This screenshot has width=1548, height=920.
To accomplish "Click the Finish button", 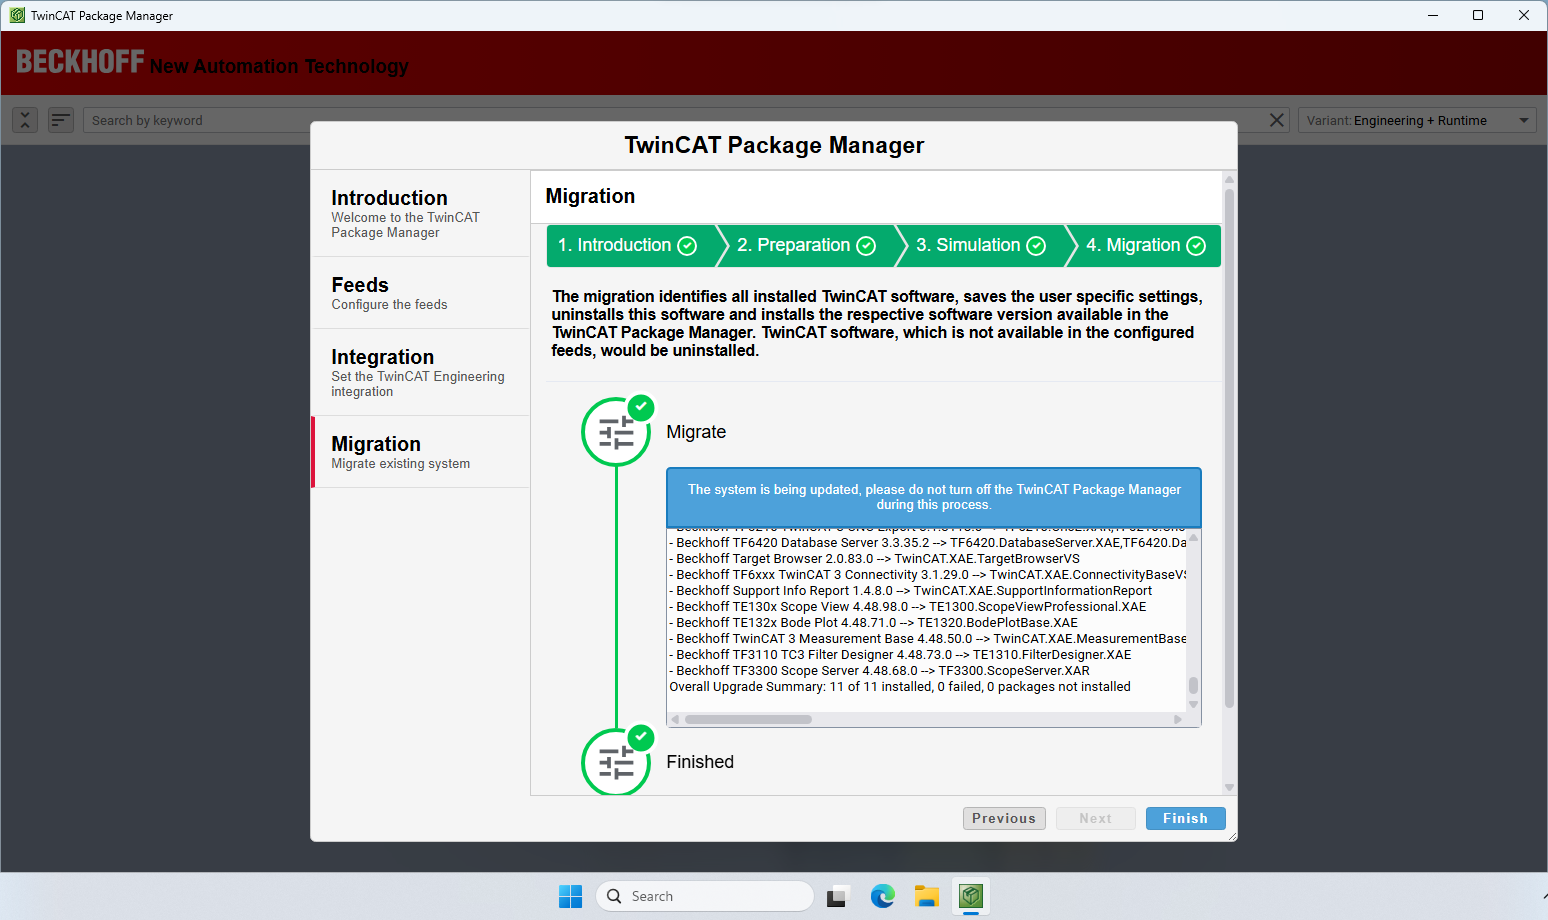I will click(1185, 818).
